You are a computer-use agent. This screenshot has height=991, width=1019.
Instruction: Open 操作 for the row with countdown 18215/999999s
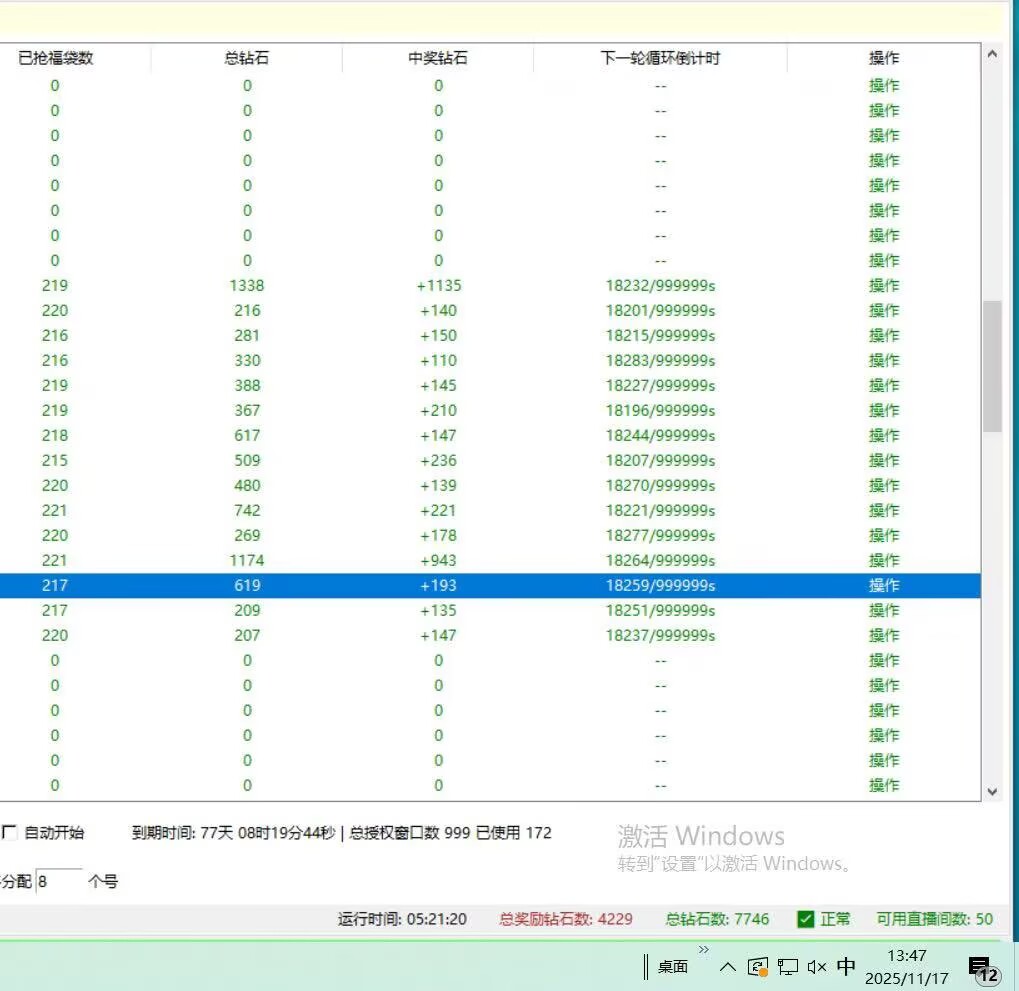tap(884, 335)
